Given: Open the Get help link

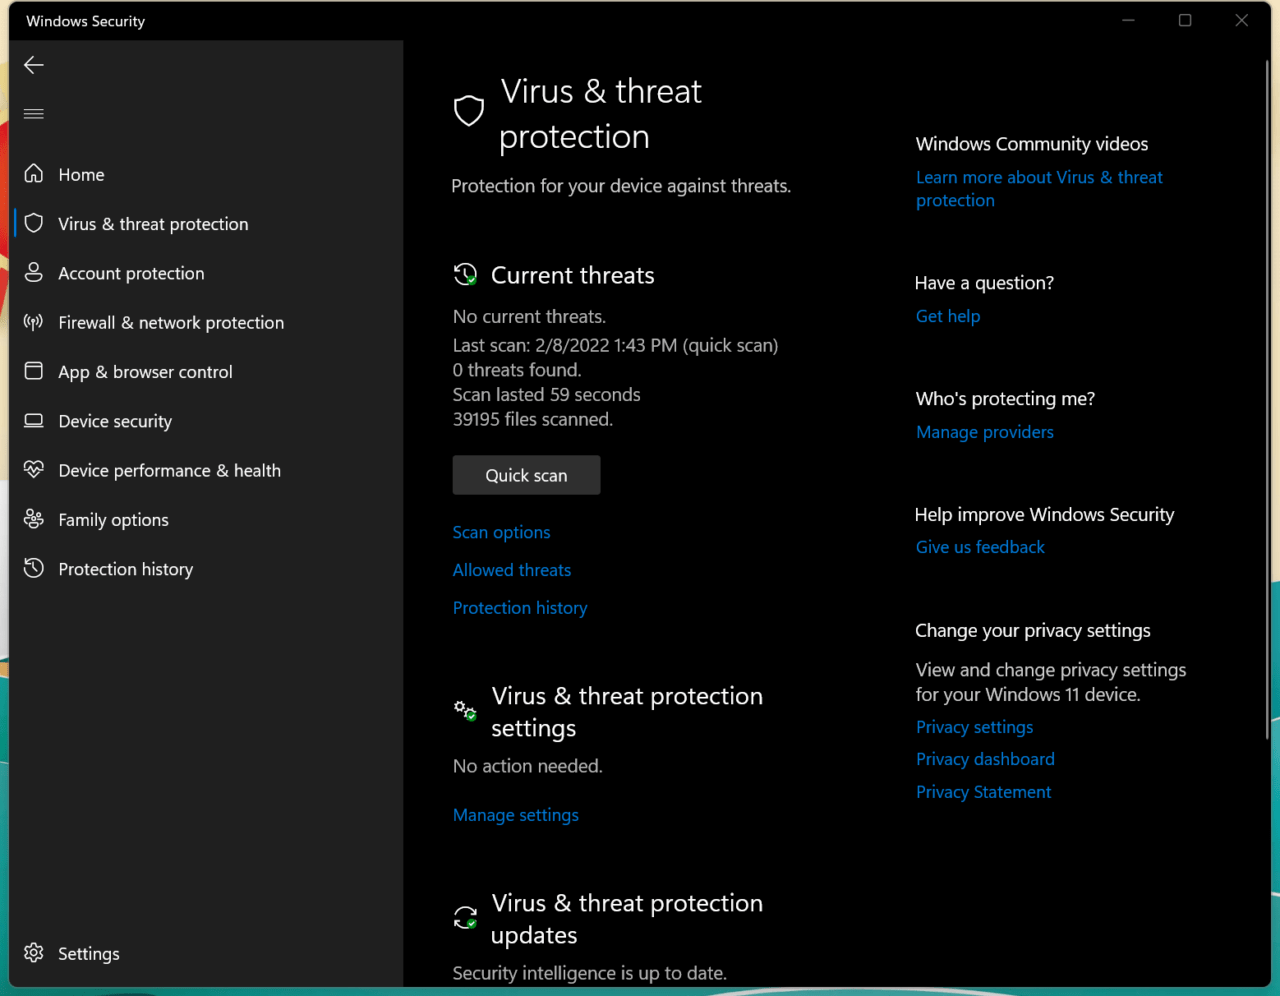Looking at the screenshot, I should click(x=947, y=316).
